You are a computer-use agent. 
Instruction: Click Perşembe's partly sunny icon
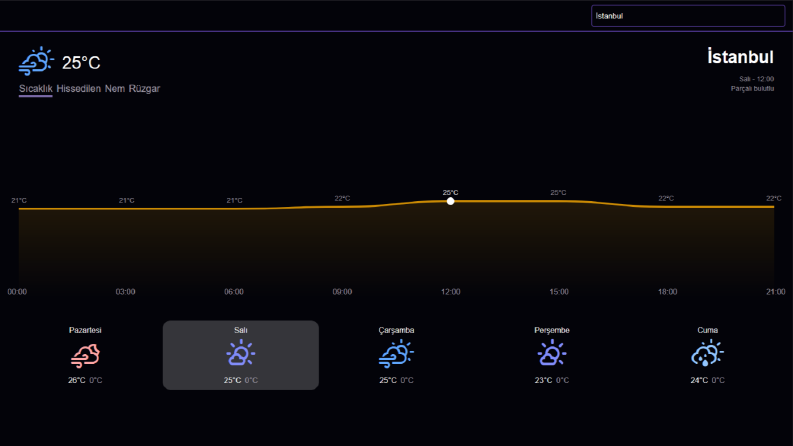coord(552,353)
